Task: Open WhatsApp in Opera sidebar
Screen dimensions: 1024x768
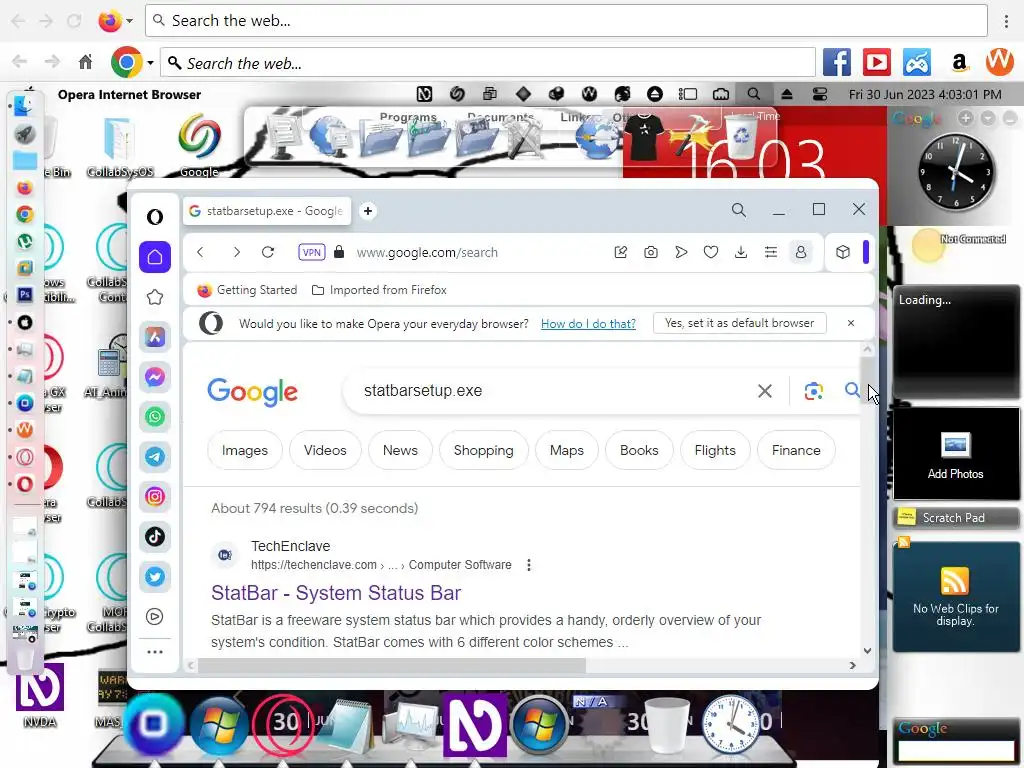Action: (155, 417)
